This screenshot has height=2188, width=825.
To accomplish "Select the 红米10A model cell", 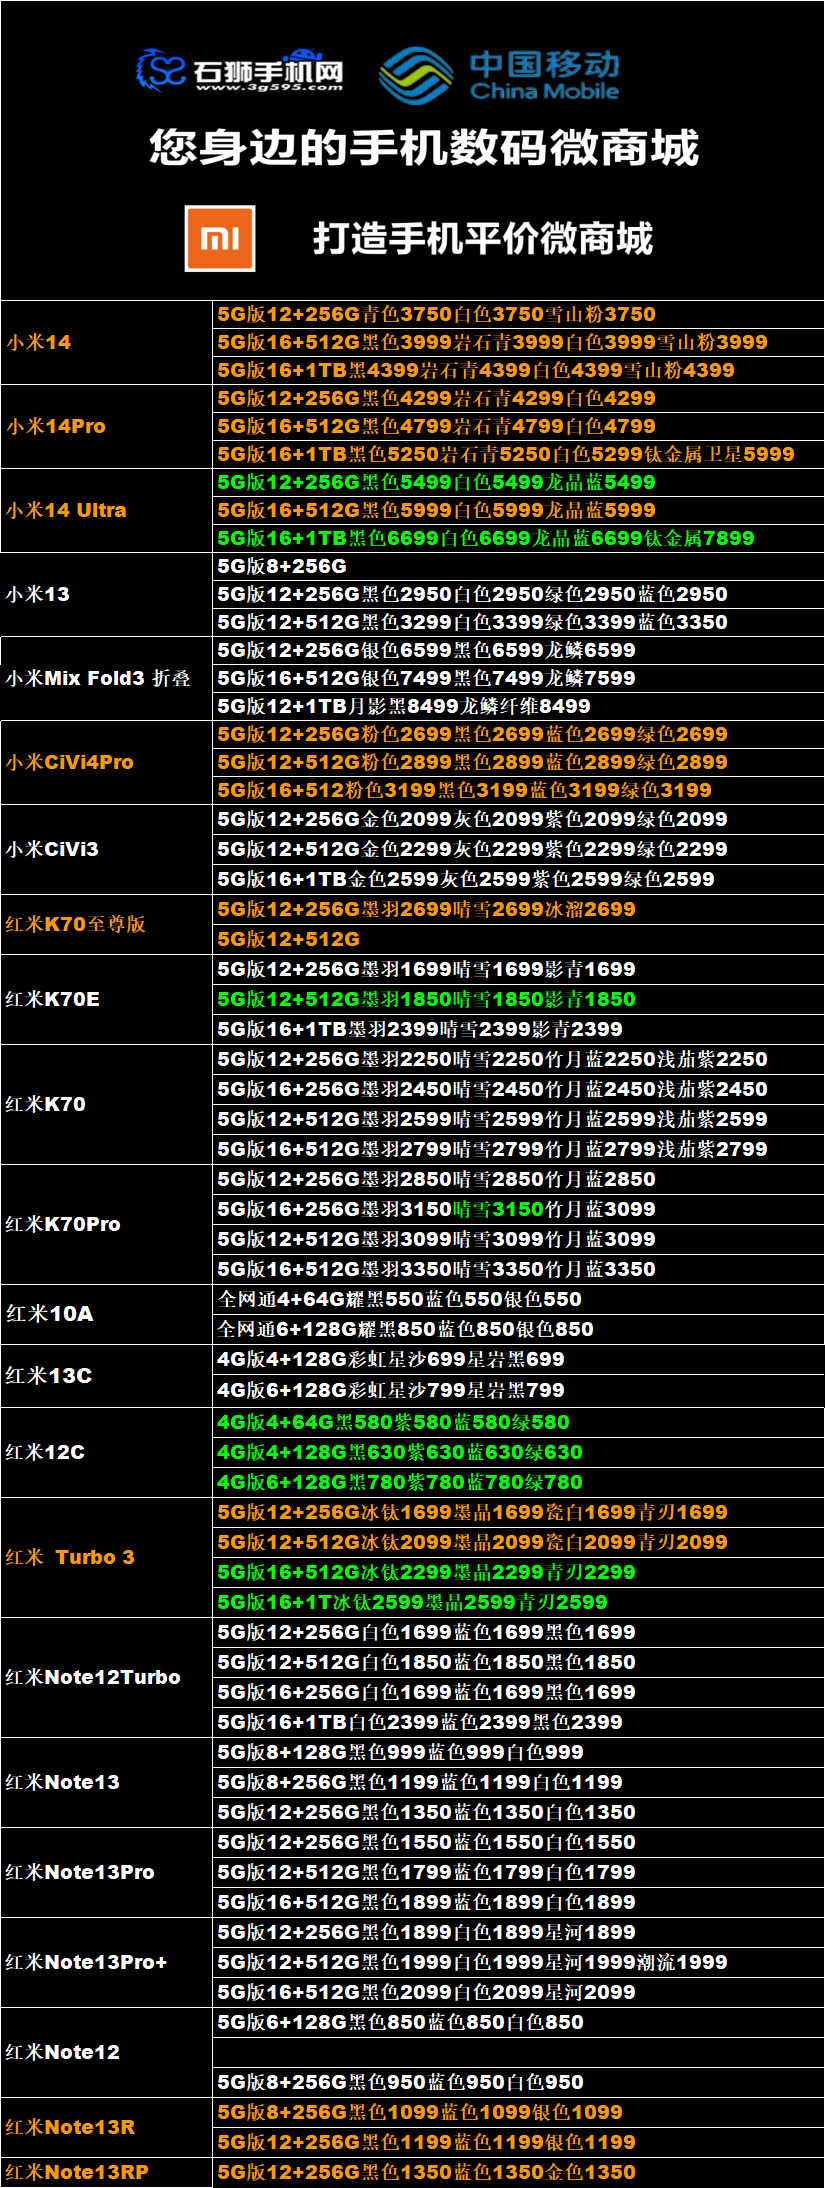I will click(107, 1314).
